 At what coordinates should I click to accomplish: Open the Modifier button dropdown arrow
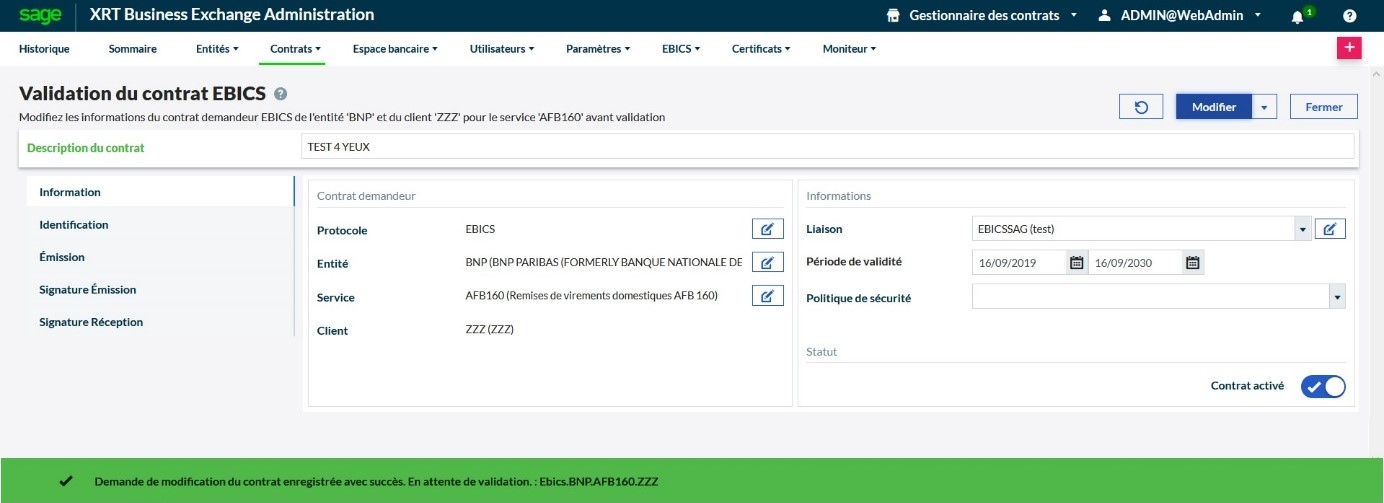pos(1265,107)
